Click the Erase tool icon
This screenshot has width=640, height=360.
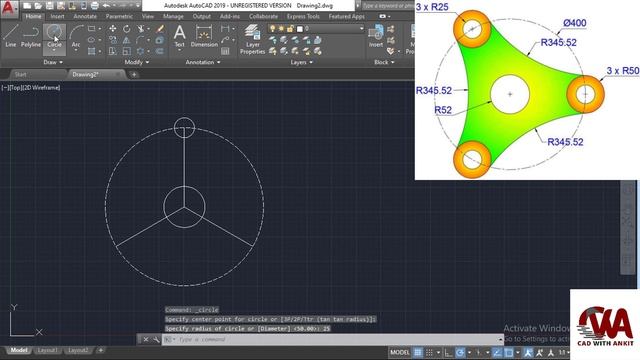pos(160,29)
